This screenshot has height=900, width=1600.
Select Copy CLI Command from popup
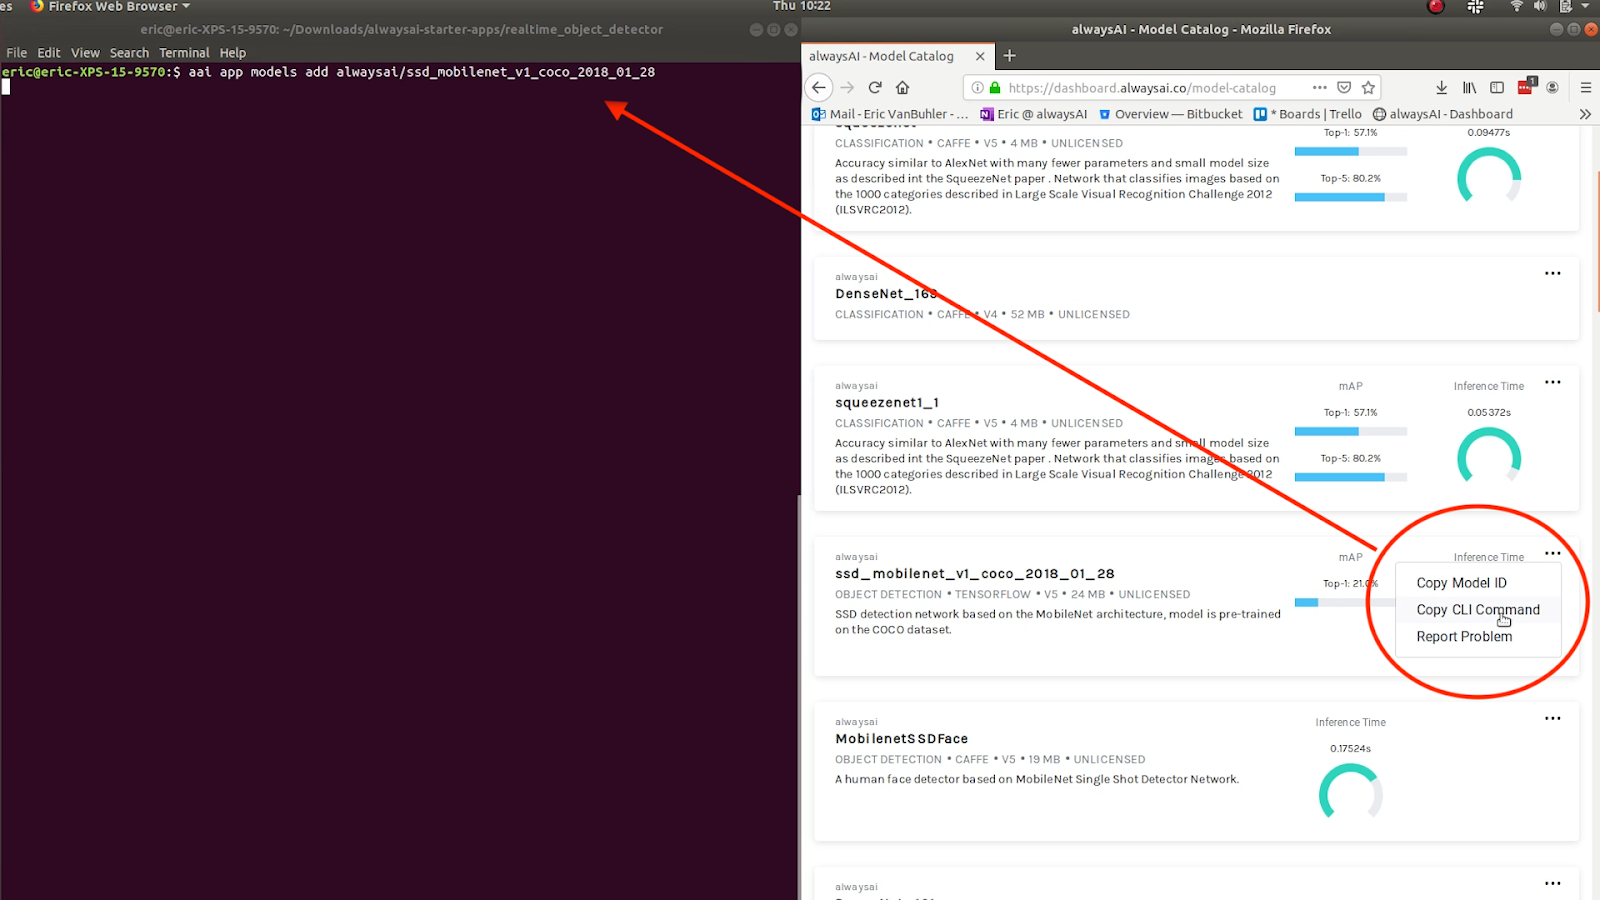tap(1478, 610)
